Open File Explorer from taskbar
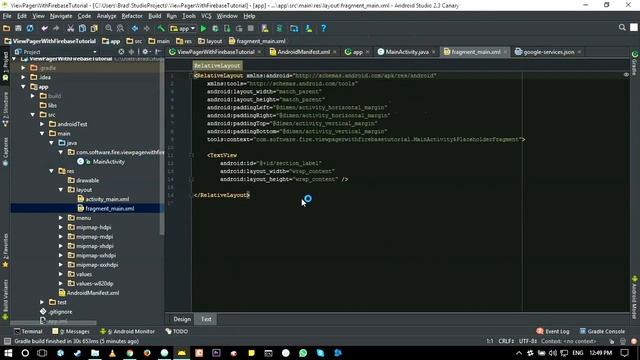This screenshot has height=360, width=640. point(95,353)
